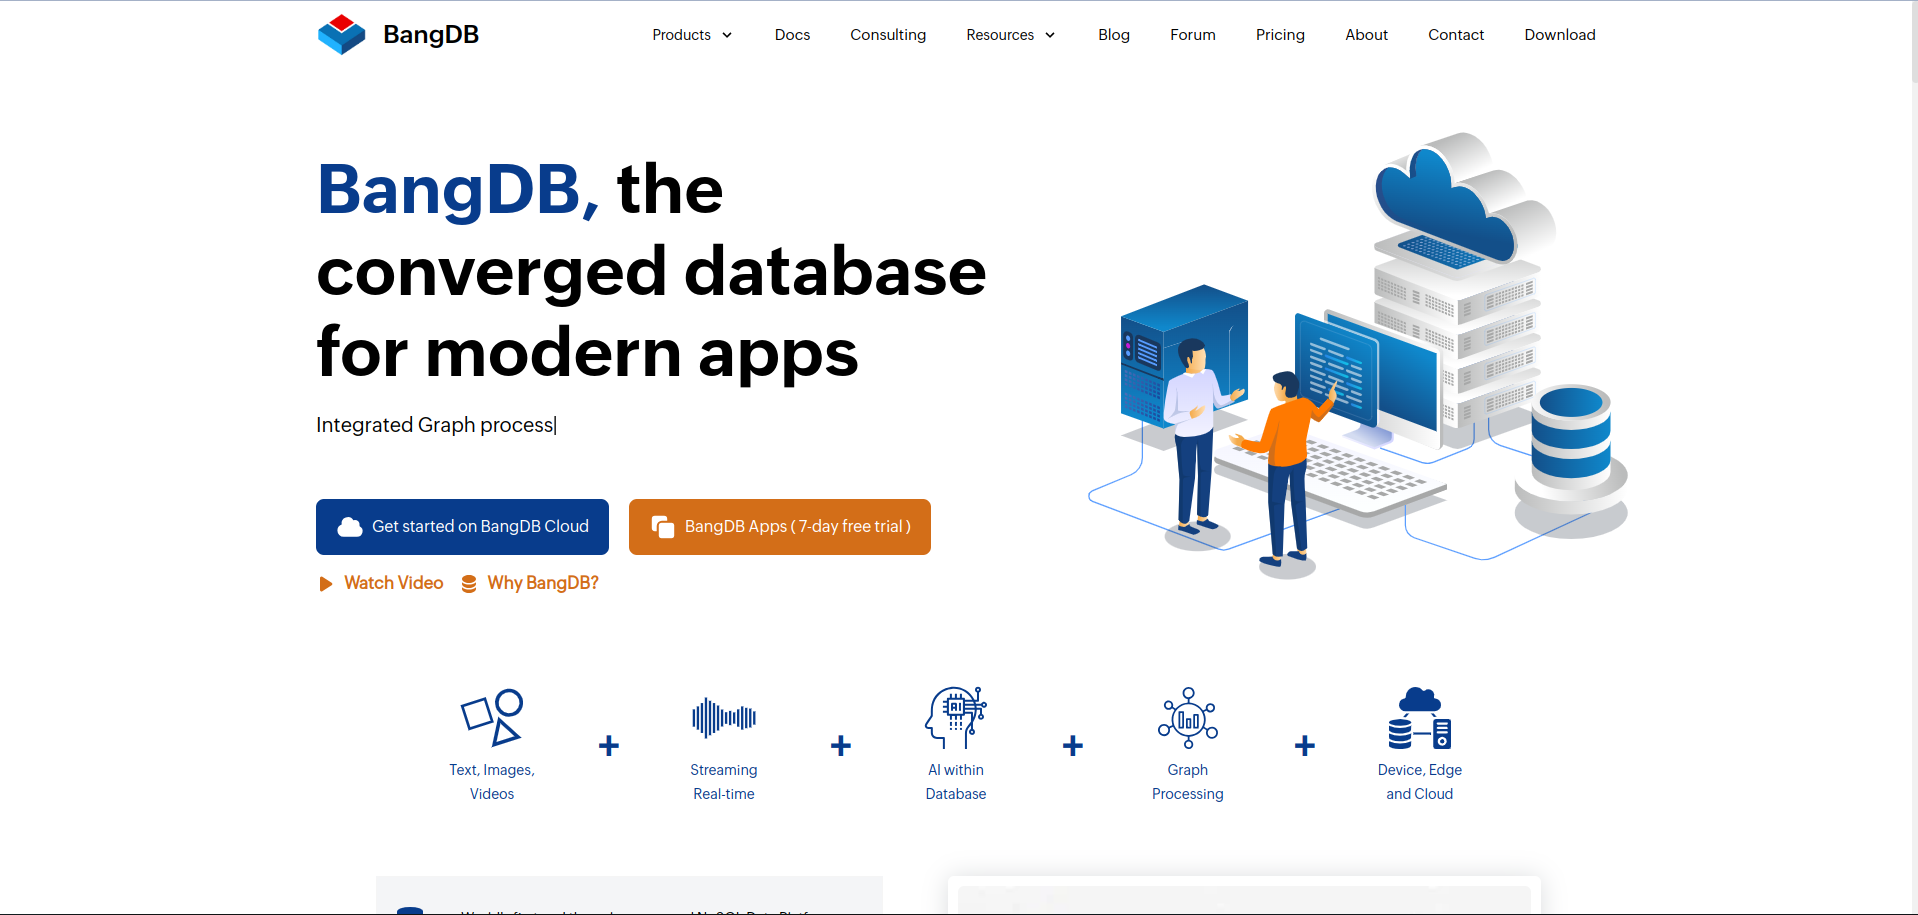This screenshot has width=1918, height=915.
Task: Click the plus sign after Text, Images, Videos
Action: 609,746
